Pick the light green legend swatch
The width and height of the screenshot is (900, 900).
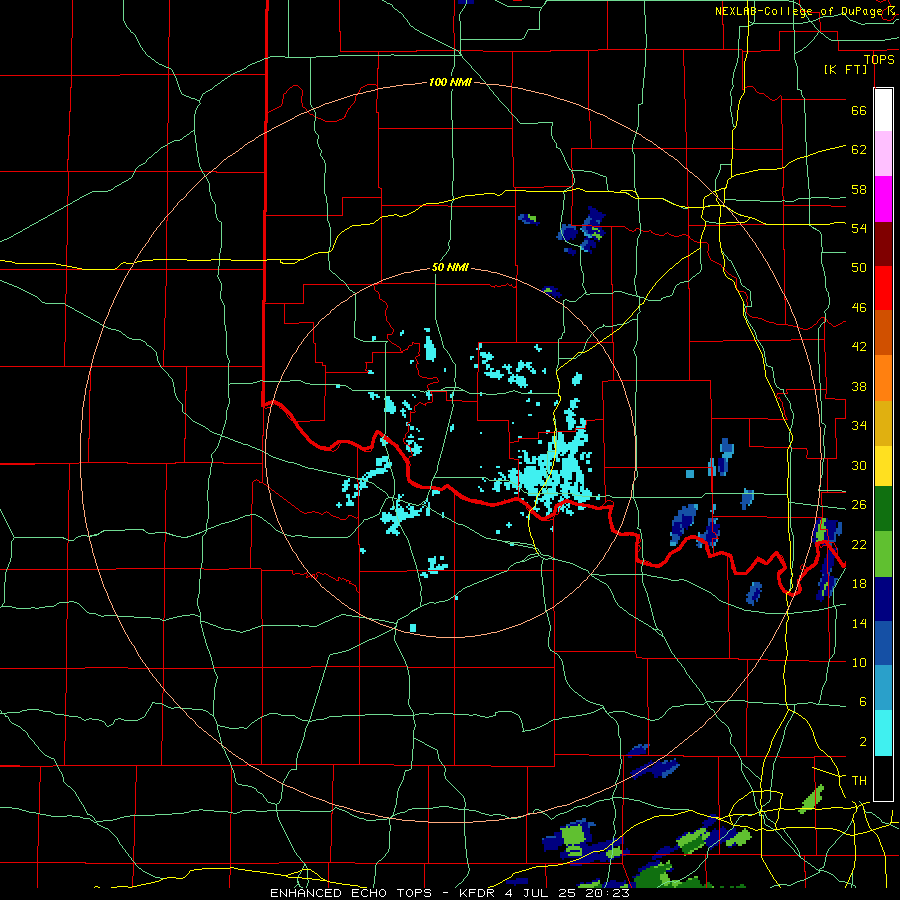[883, 554]
